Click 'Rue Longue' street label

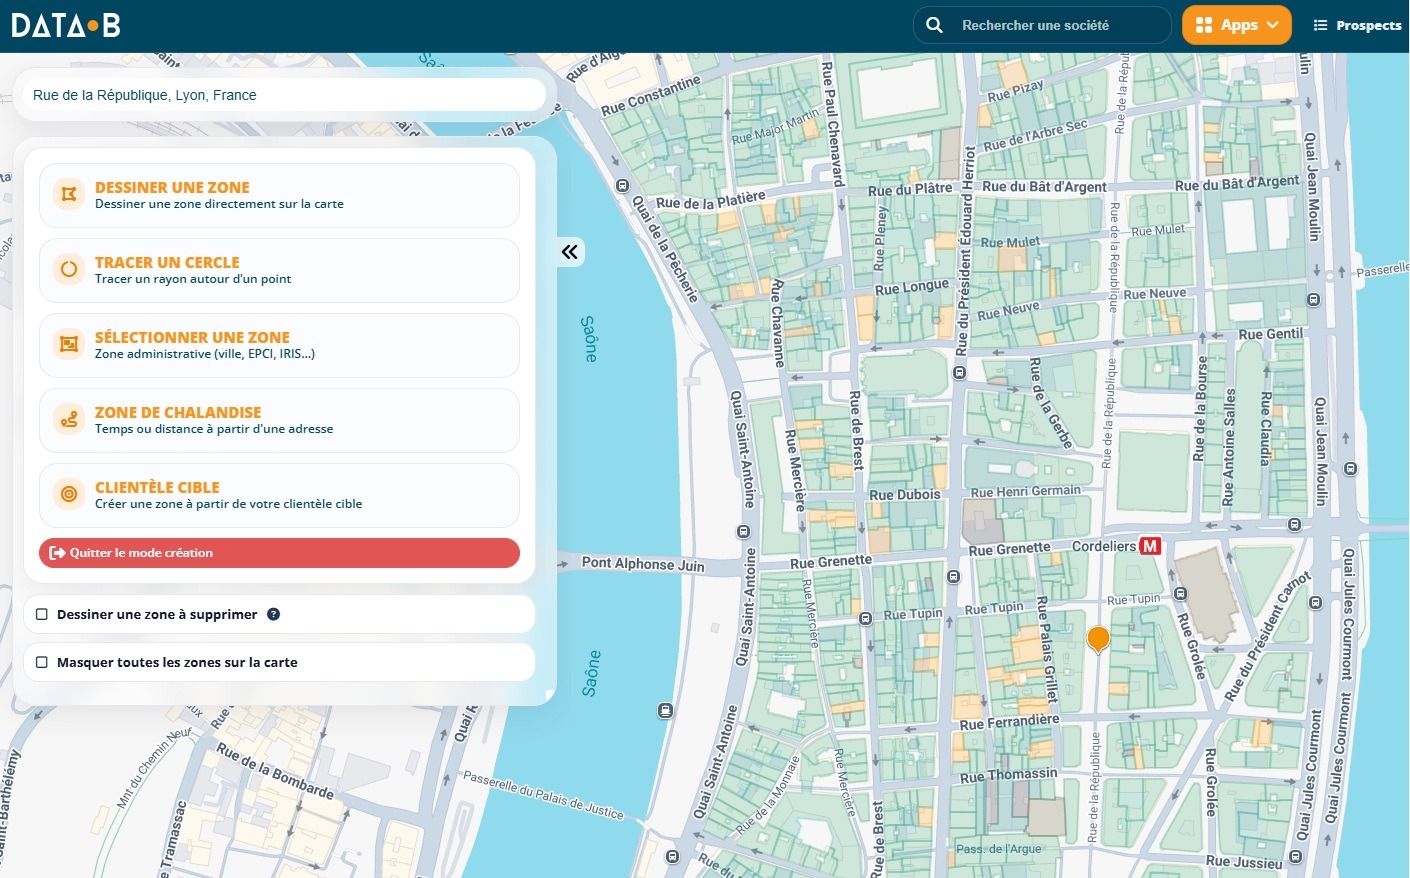click(x=911, y=287)
